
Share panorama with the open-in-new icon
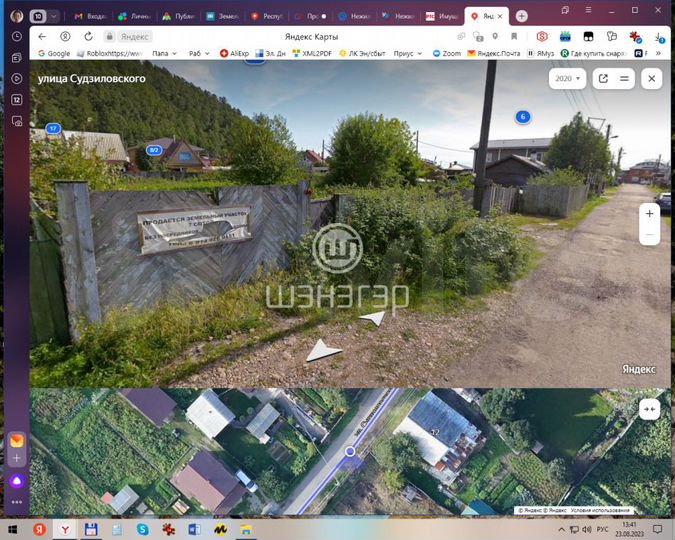(603, 78)
